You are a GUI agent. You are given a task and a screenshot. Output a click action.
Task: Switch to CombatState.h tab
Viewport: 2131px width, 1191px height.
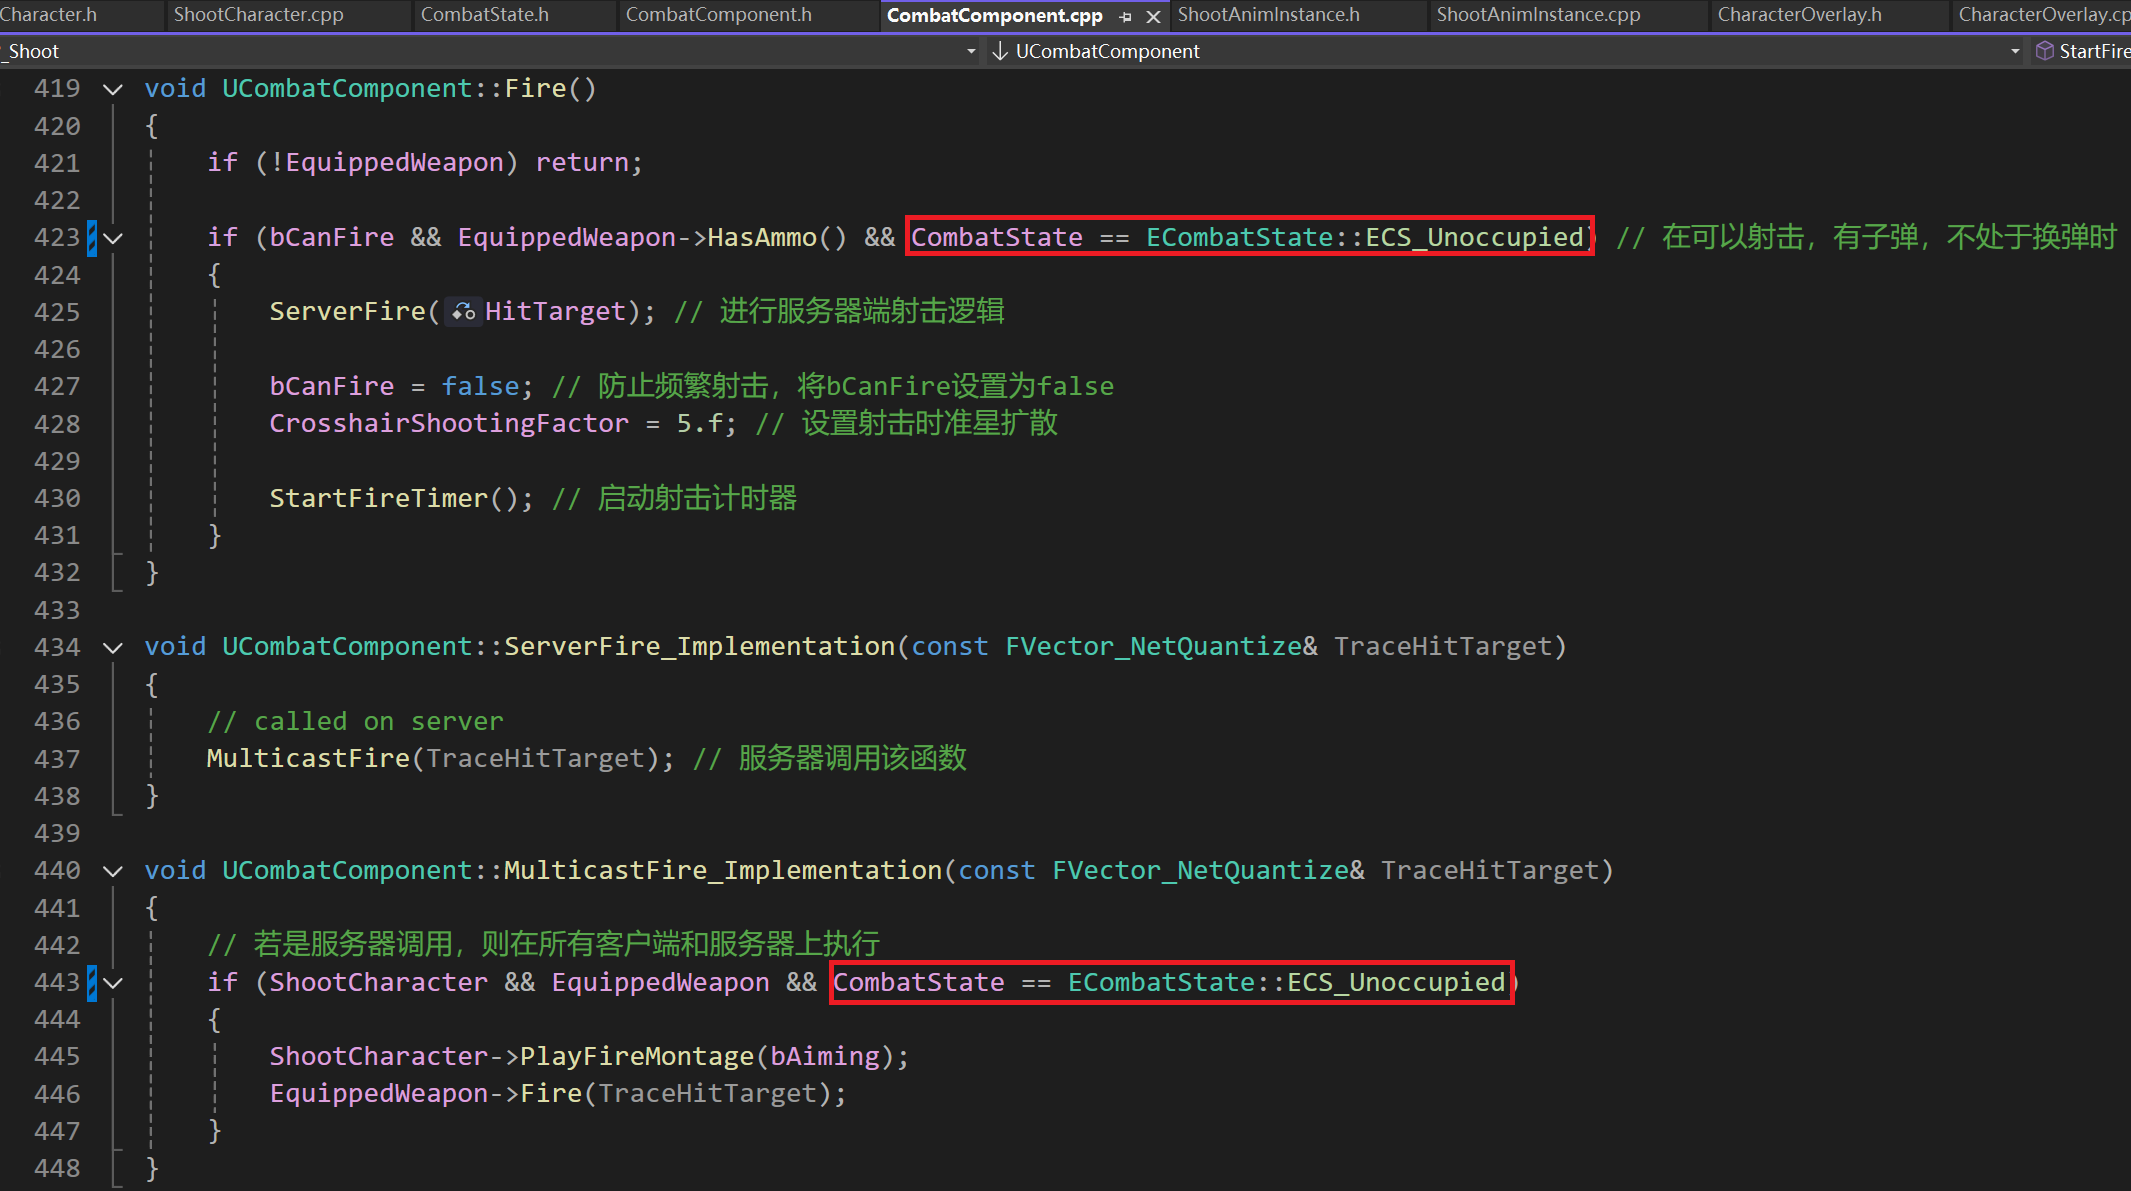(x=484, y=15)
